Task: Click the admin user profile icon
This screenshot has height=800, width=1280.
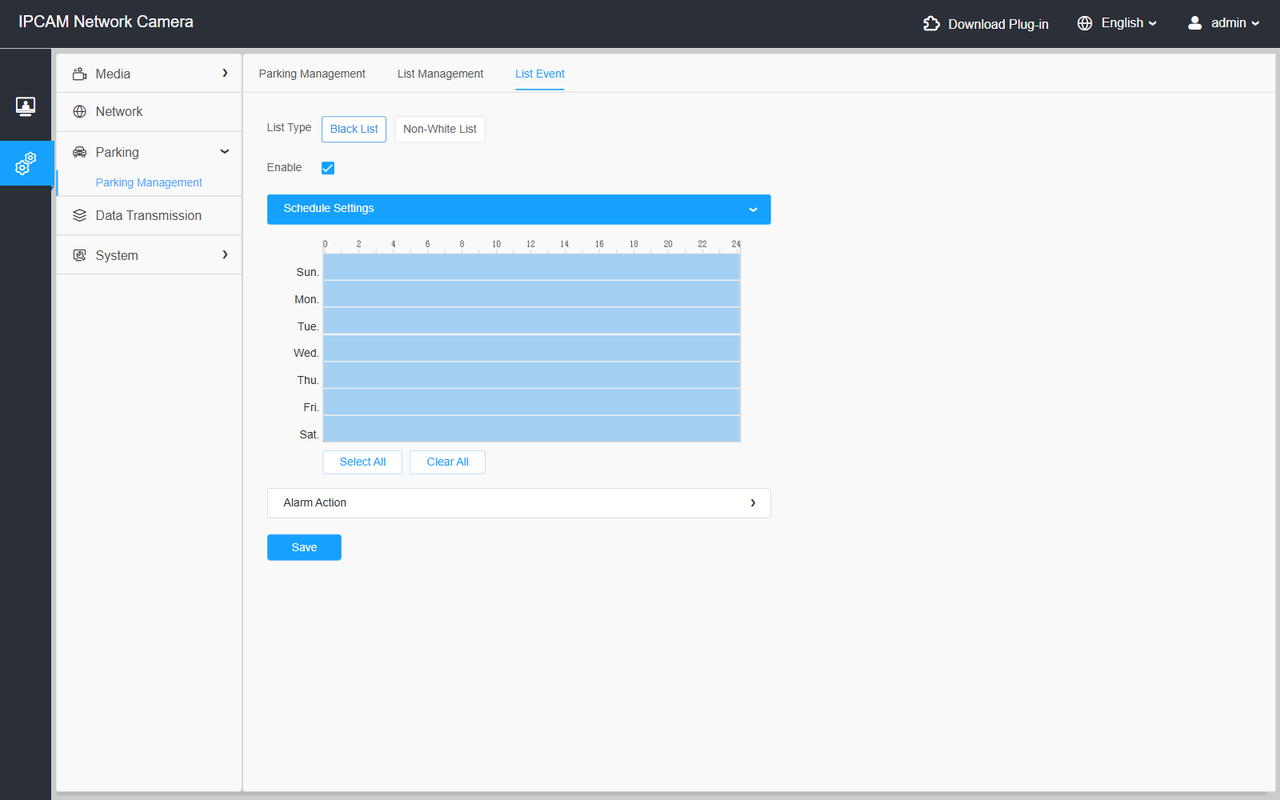Action: point(1194,23)
